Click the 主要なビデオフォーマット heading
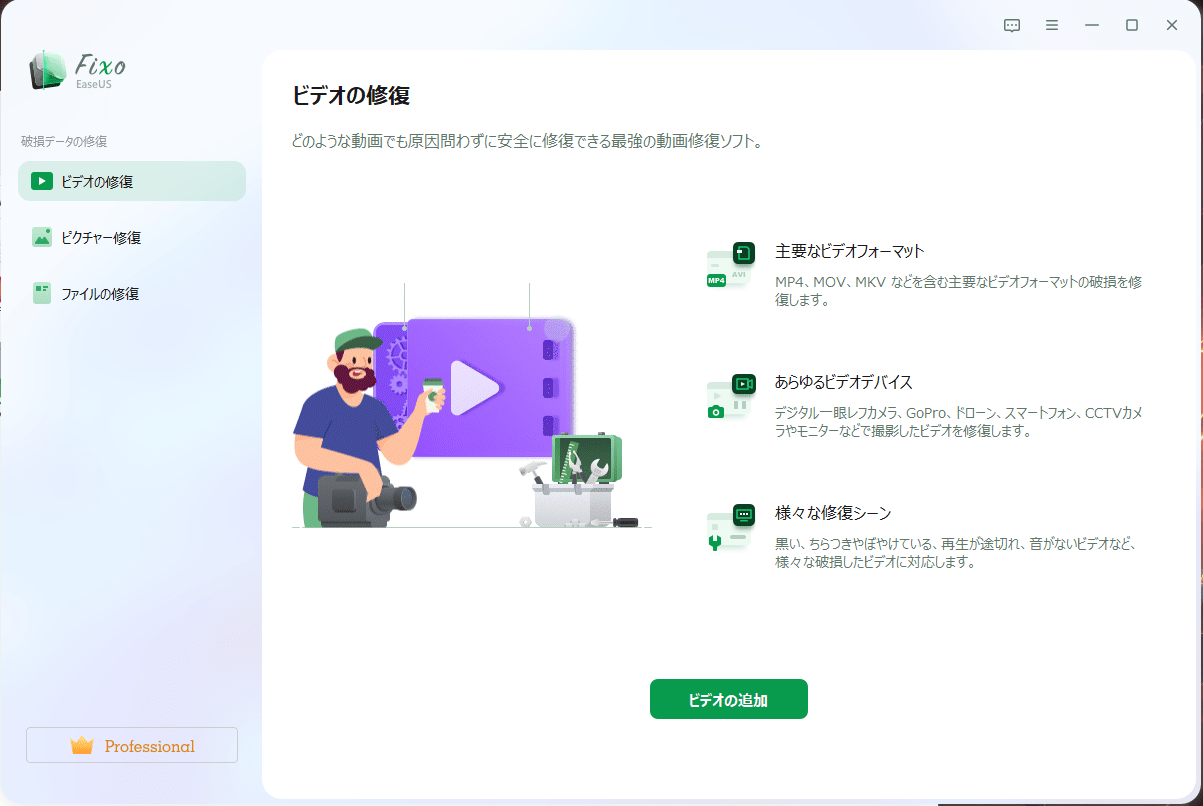Image resolution: width=1203 pixels, height=806 pixels. pos(850,251)
